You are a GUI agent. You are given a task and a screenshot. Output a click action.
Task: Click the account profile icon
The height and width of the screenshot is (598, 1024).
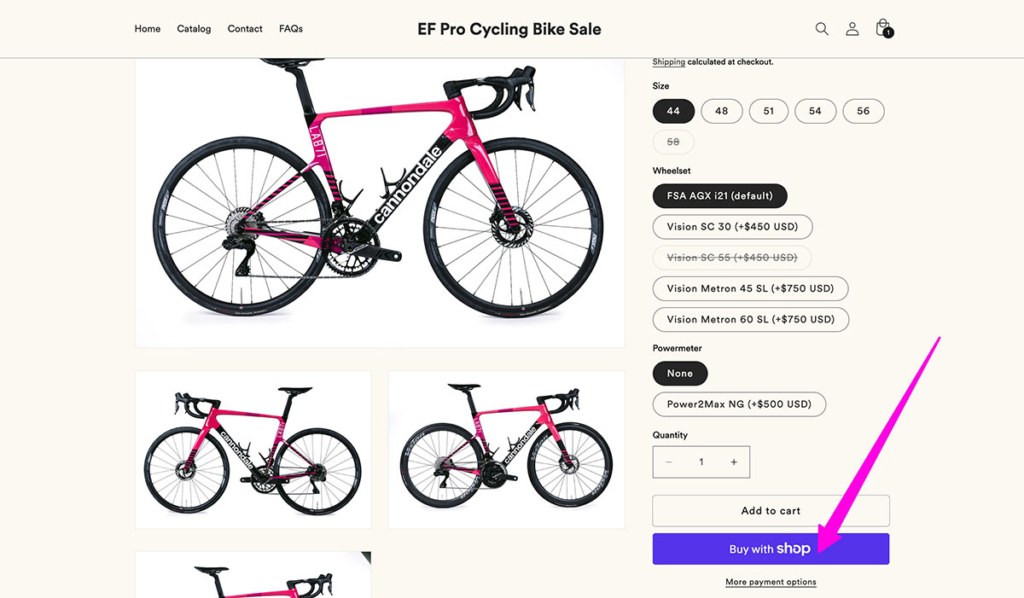852,29
